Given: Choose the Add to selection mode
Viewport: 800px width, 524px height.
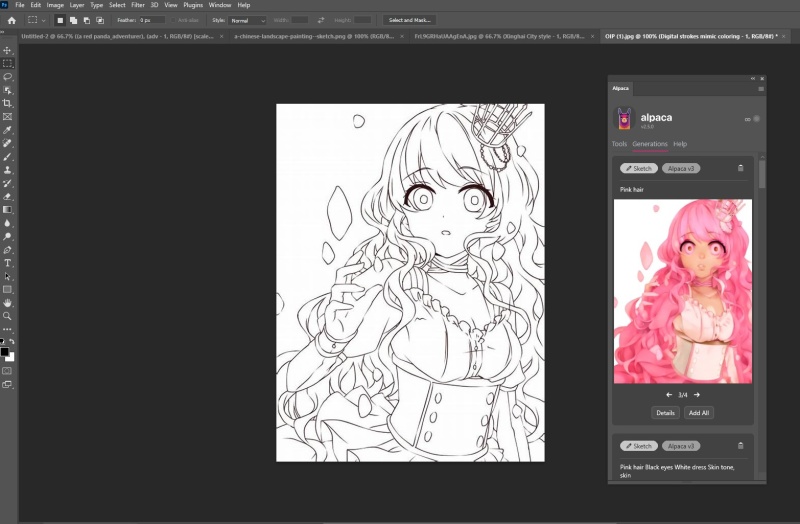Looking at the screenshot, I should (73, 20).
